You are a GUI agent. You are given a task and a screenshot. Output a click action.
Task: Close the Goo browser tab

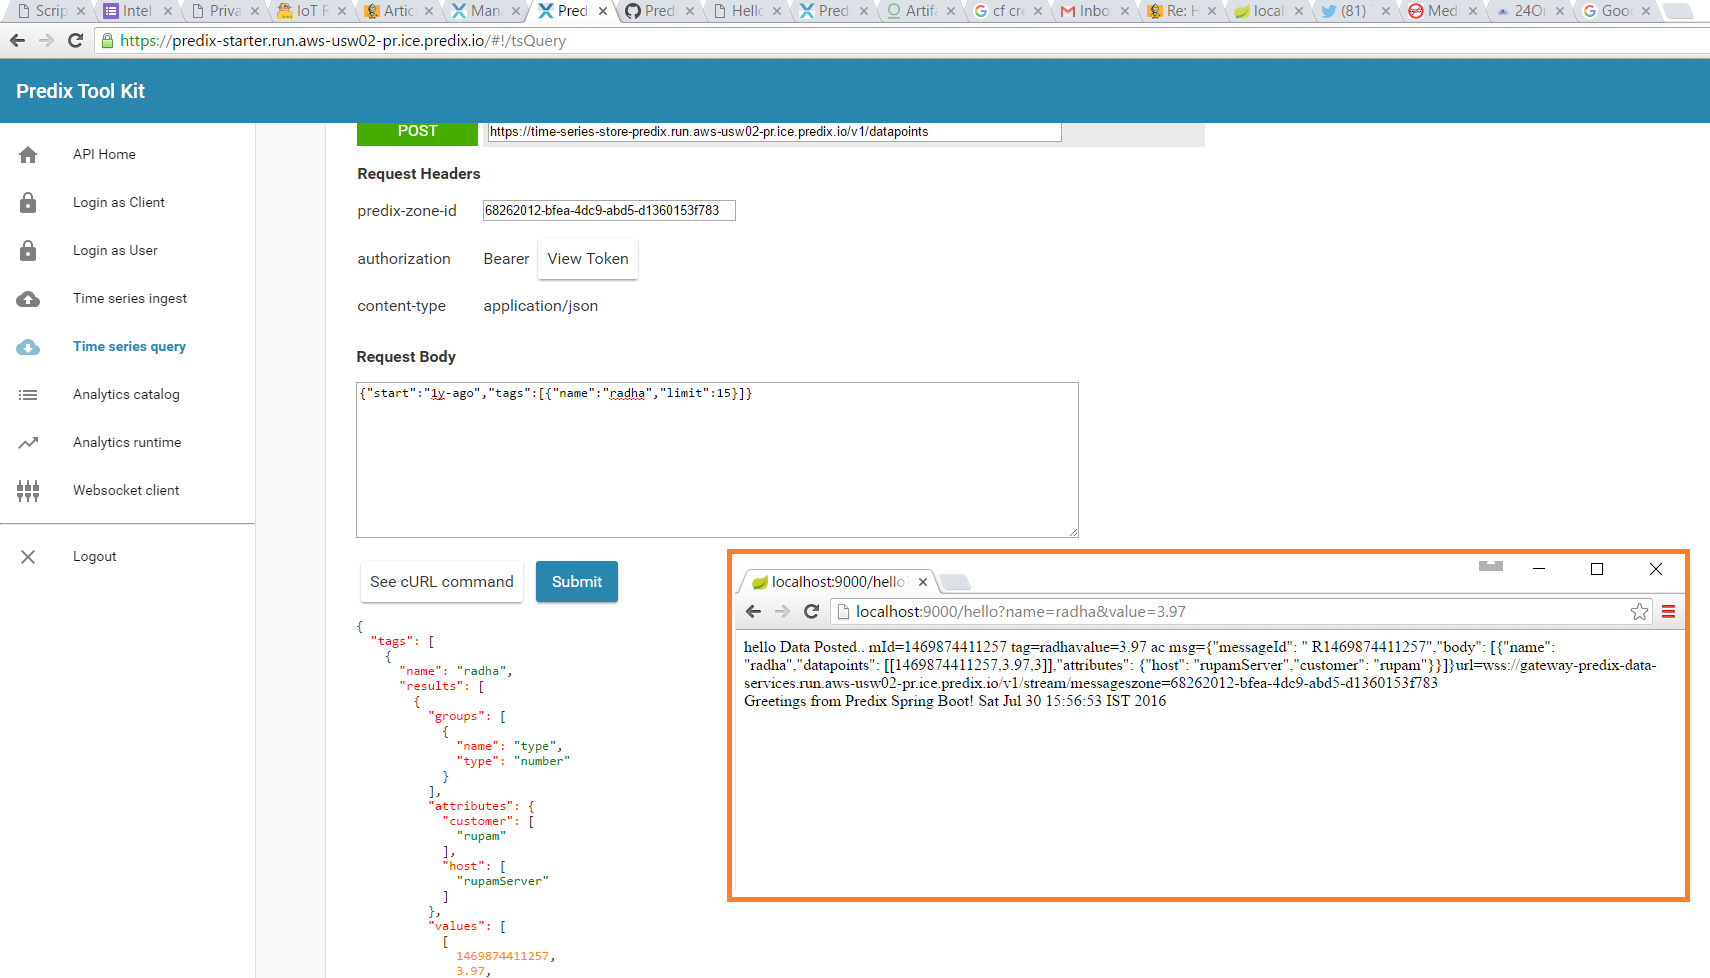pos(1646,11)
